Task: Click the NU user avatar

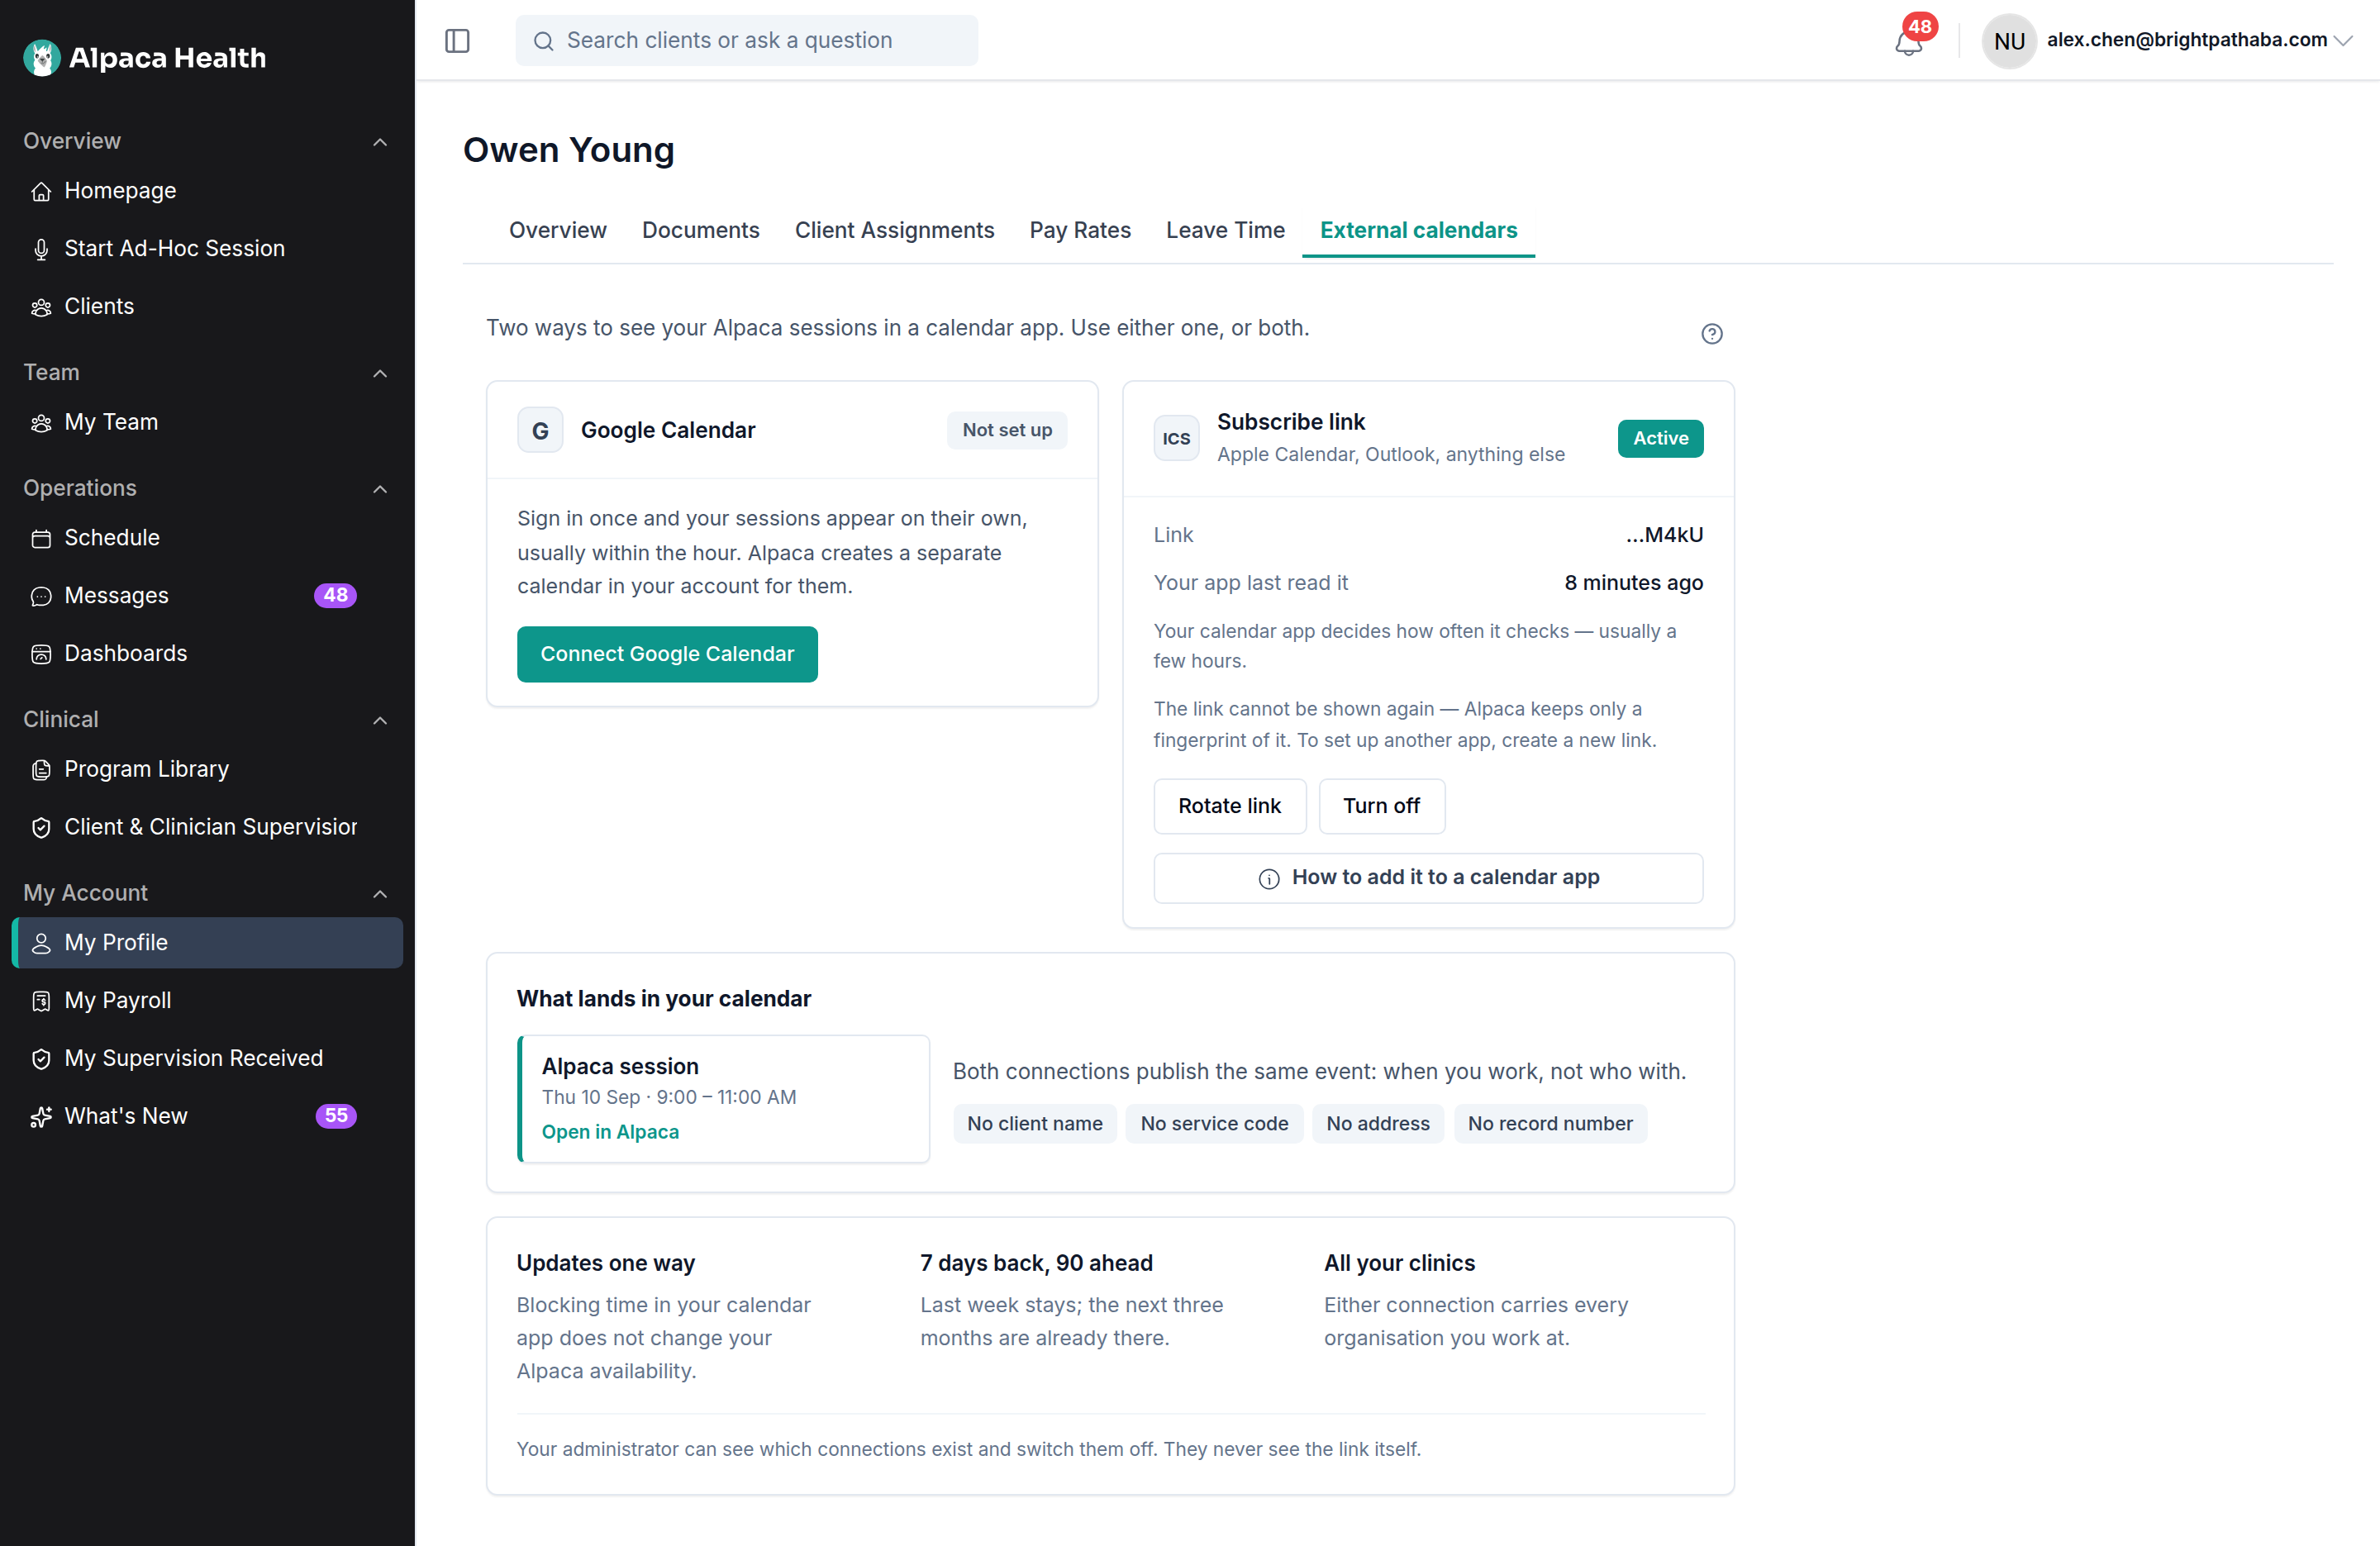Action: coord(2009,41)
